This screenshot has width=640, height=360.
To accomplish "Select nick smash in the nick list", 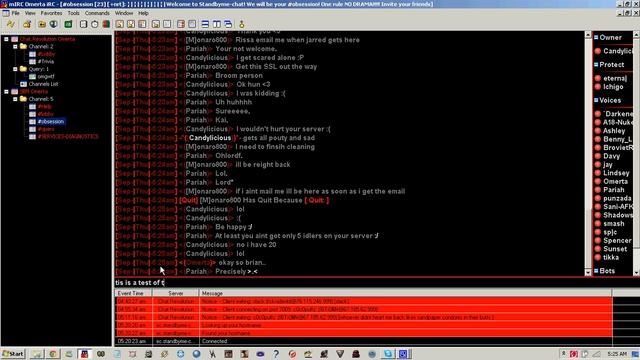I will coord(613,224).
